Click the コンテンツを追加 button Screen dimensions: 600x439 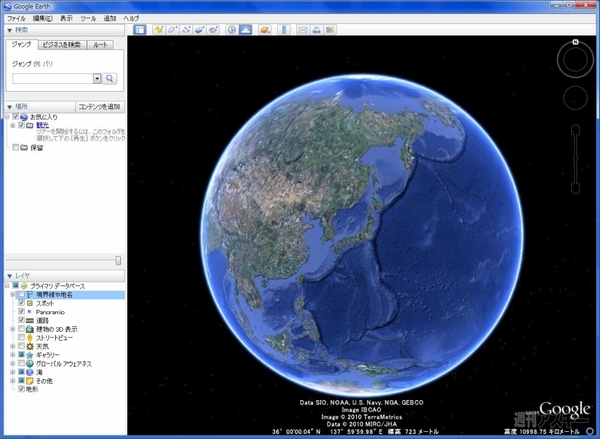point(99,107)
